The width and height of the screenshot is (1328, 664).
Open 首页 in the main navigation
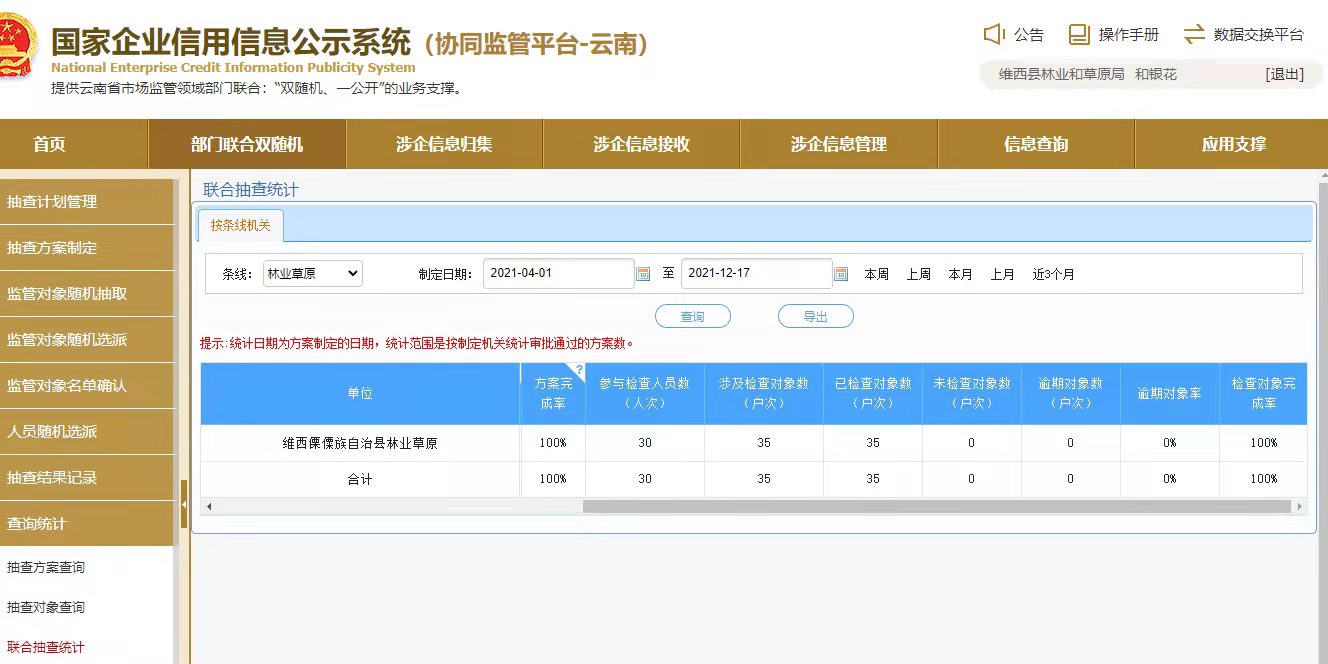[x=49, y=144]
